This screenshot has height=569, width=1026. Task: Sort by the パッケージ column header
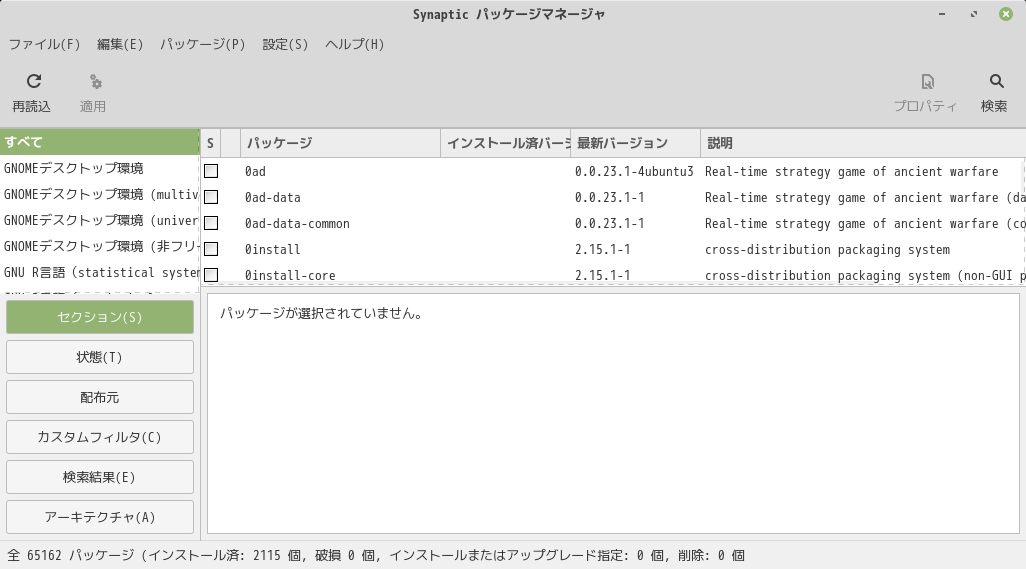pos(340,143)
